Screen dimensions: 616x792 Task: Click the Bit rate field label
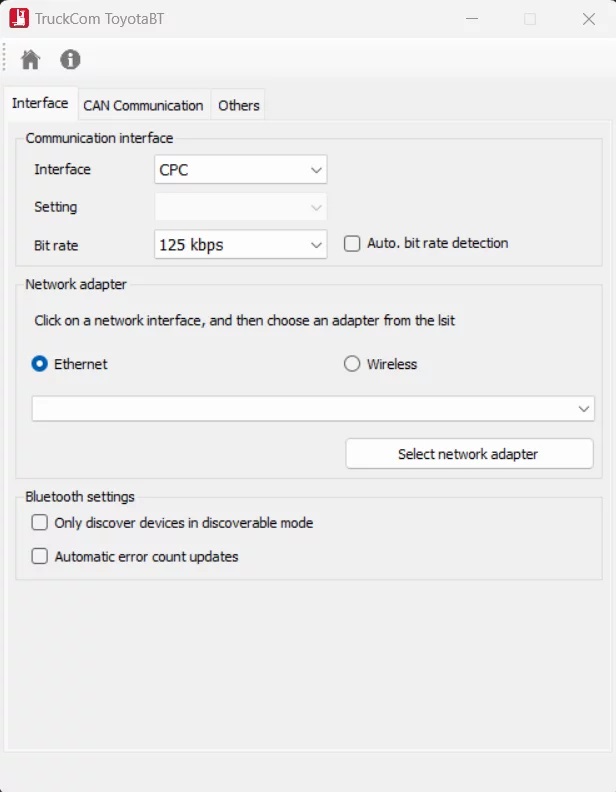[x=56, y=245]
